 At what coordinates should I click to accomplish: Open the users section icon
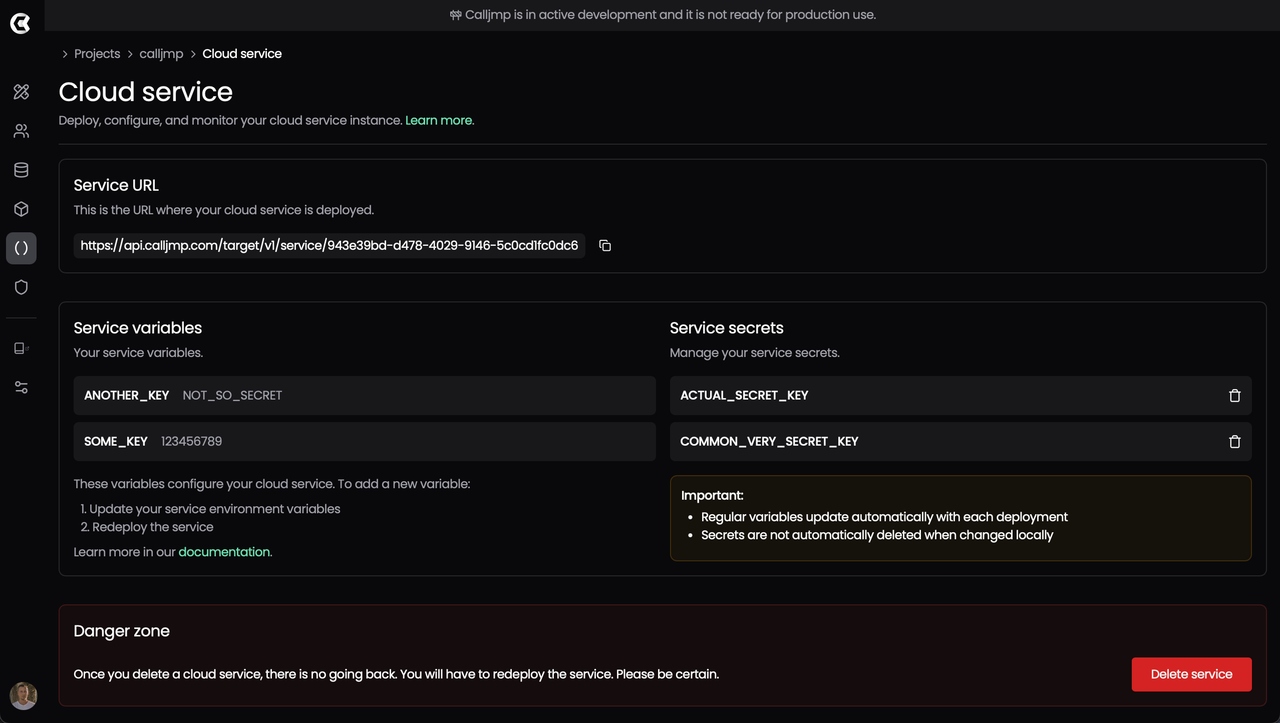click(x=21, y=131)
